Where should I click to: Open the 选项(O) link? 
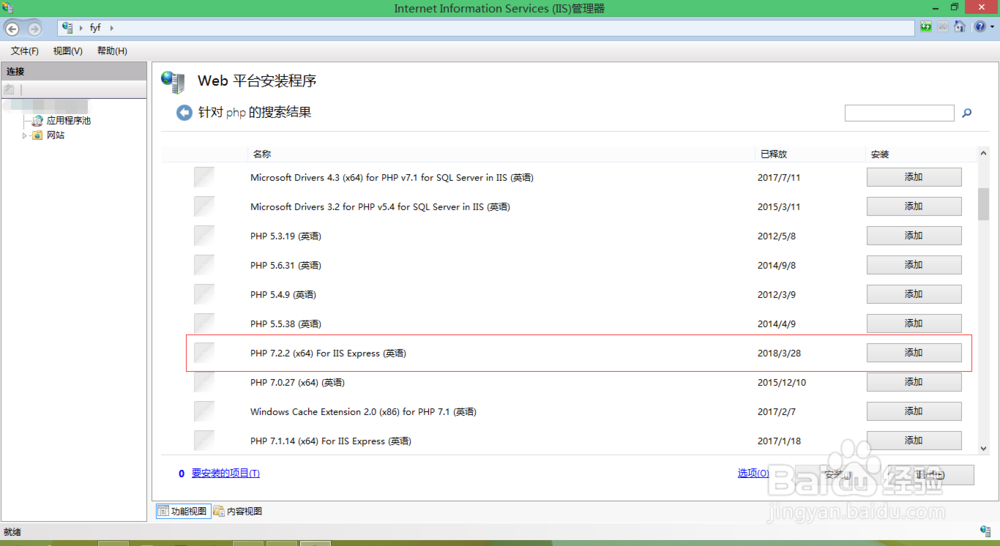tap(753, 473)
